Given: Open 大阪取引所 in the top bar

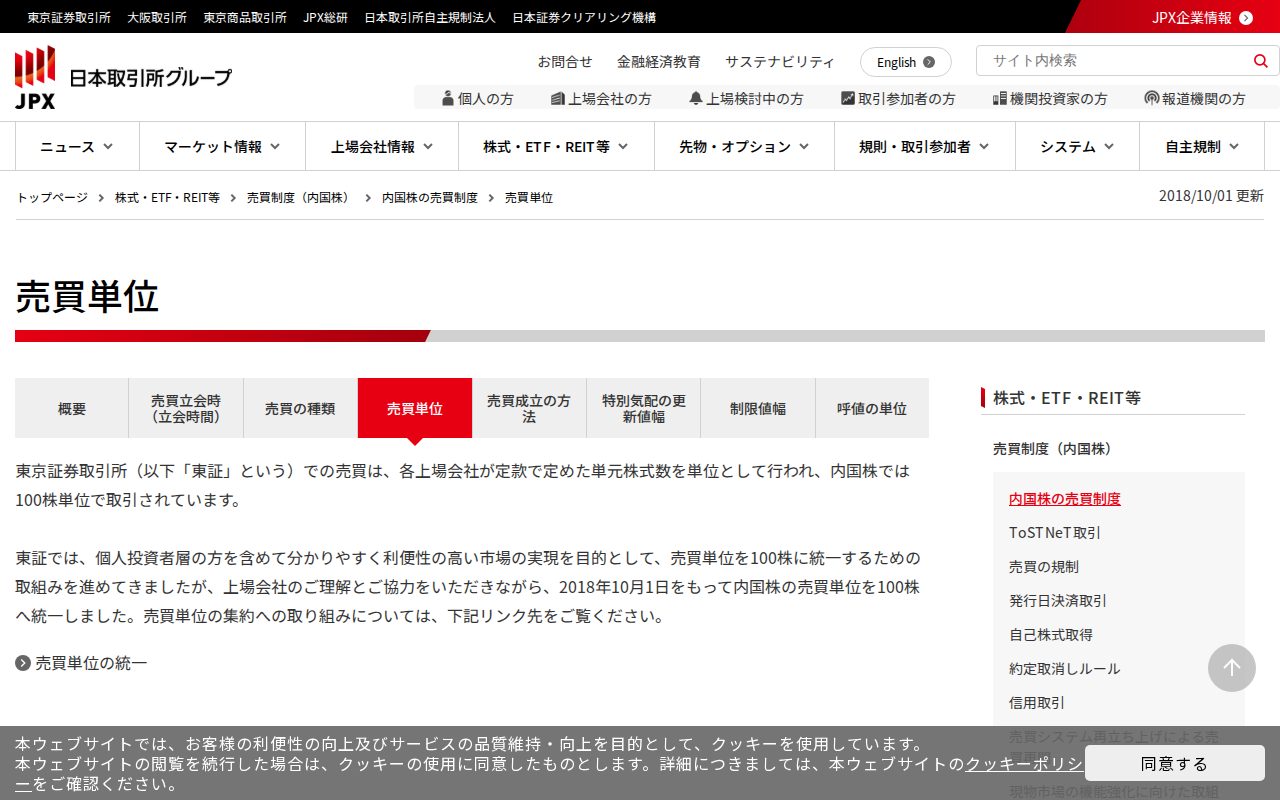Looking at the screenshot, I should pos(157,17).
